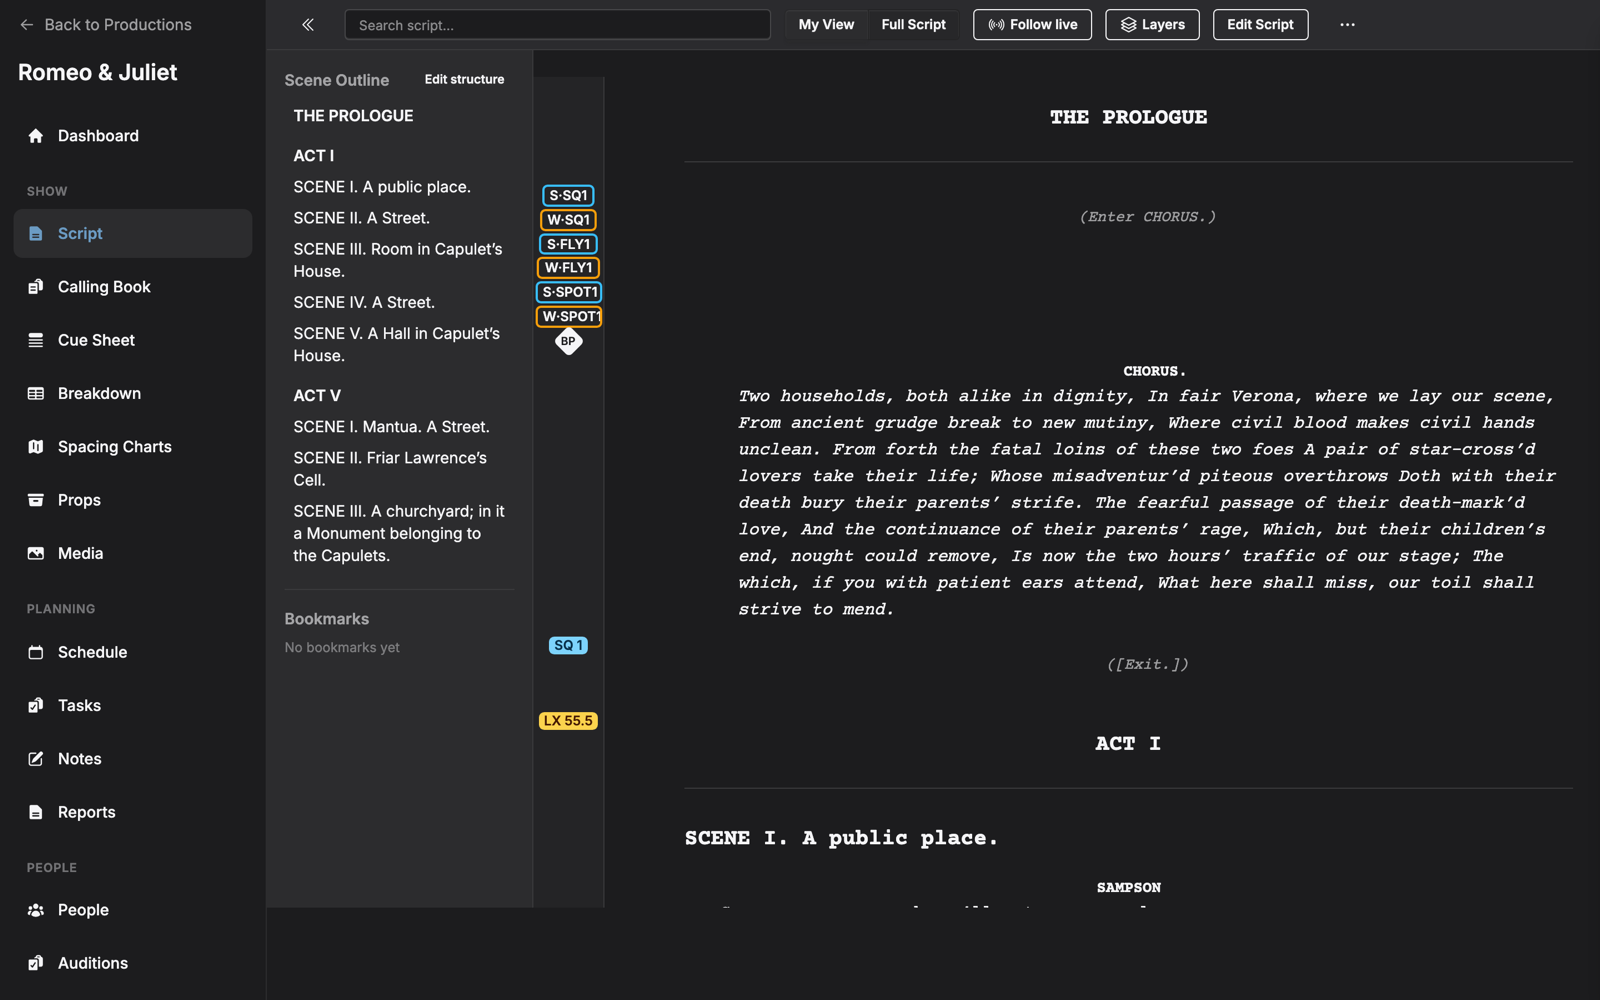Viewport: 1600px width, 1000px height.
Task: Click the Schedule calendar icon
Action: coord(36,652)
